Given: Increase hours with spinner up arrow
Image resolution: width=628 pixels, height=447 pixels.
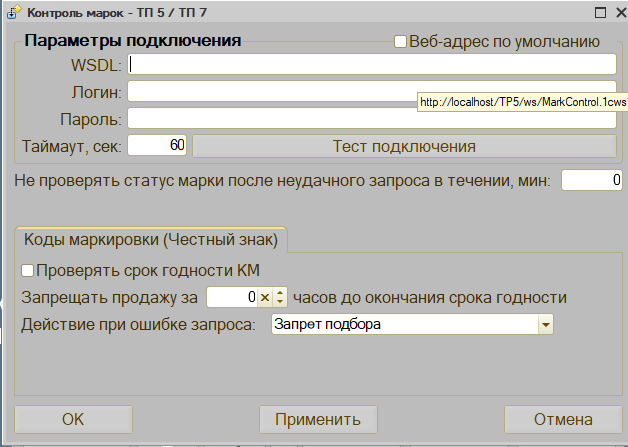Looking at the screenshot, I should [x=280, y=293].
